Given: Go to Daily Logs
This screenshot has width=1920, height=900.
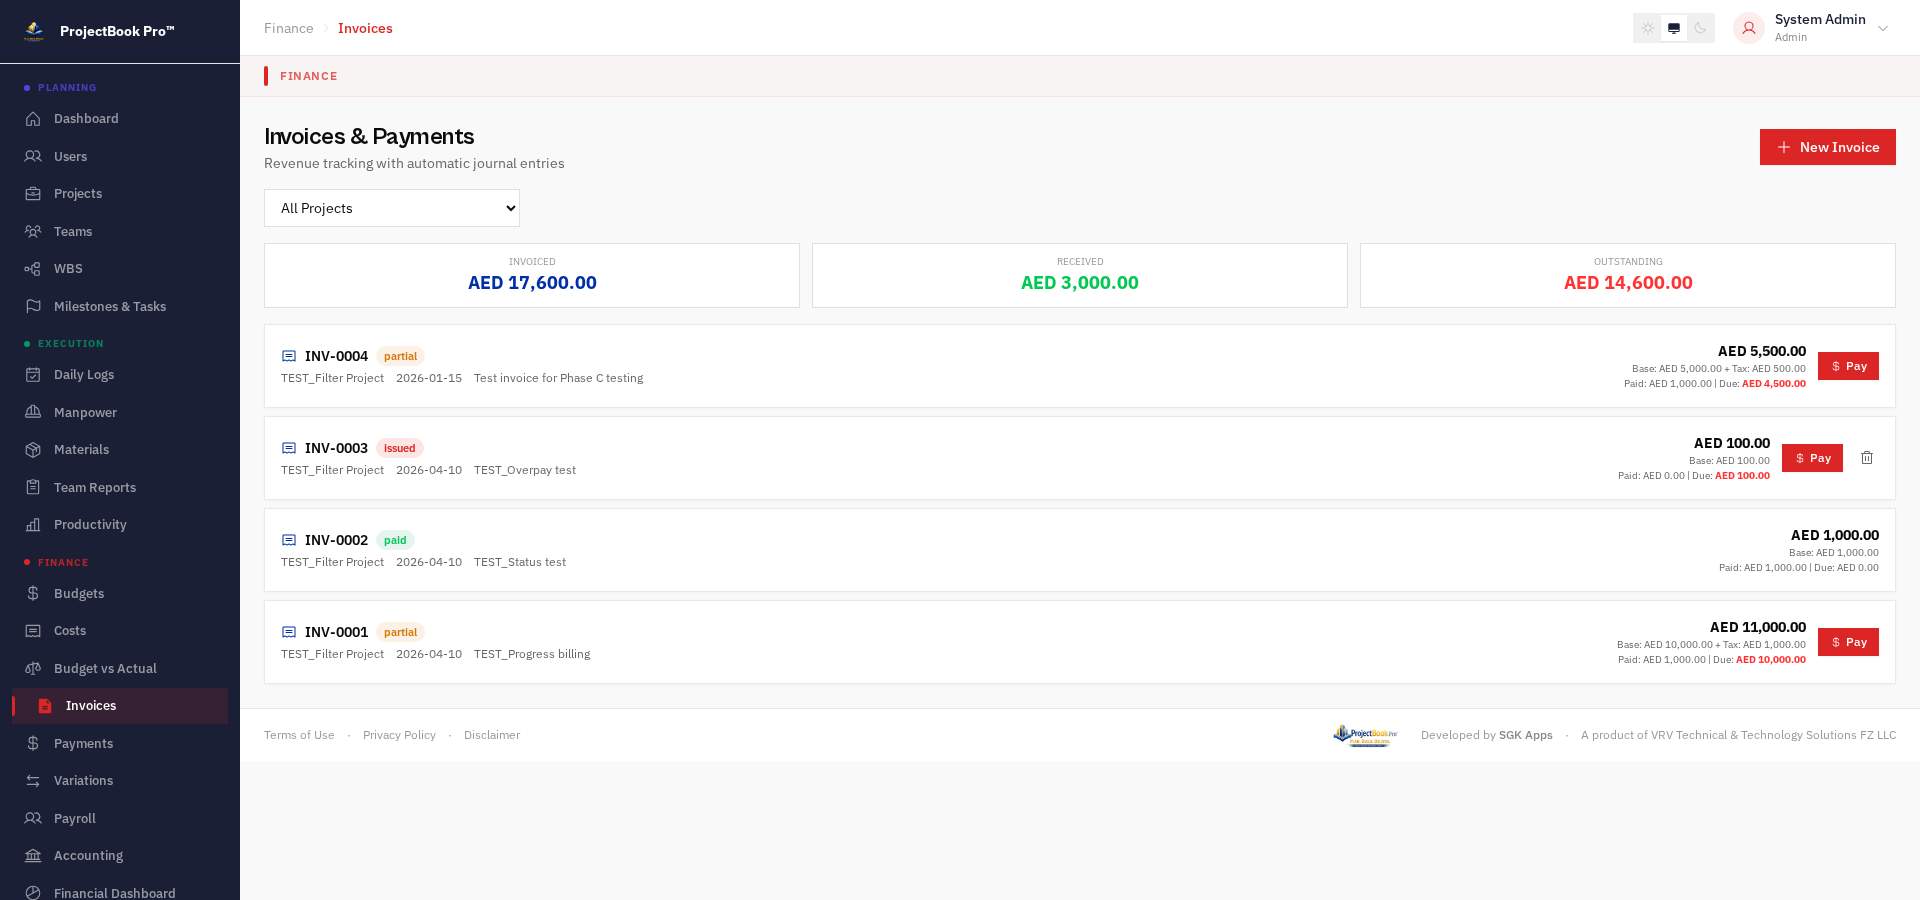Looking at the screenshot, I should point(120,374).
